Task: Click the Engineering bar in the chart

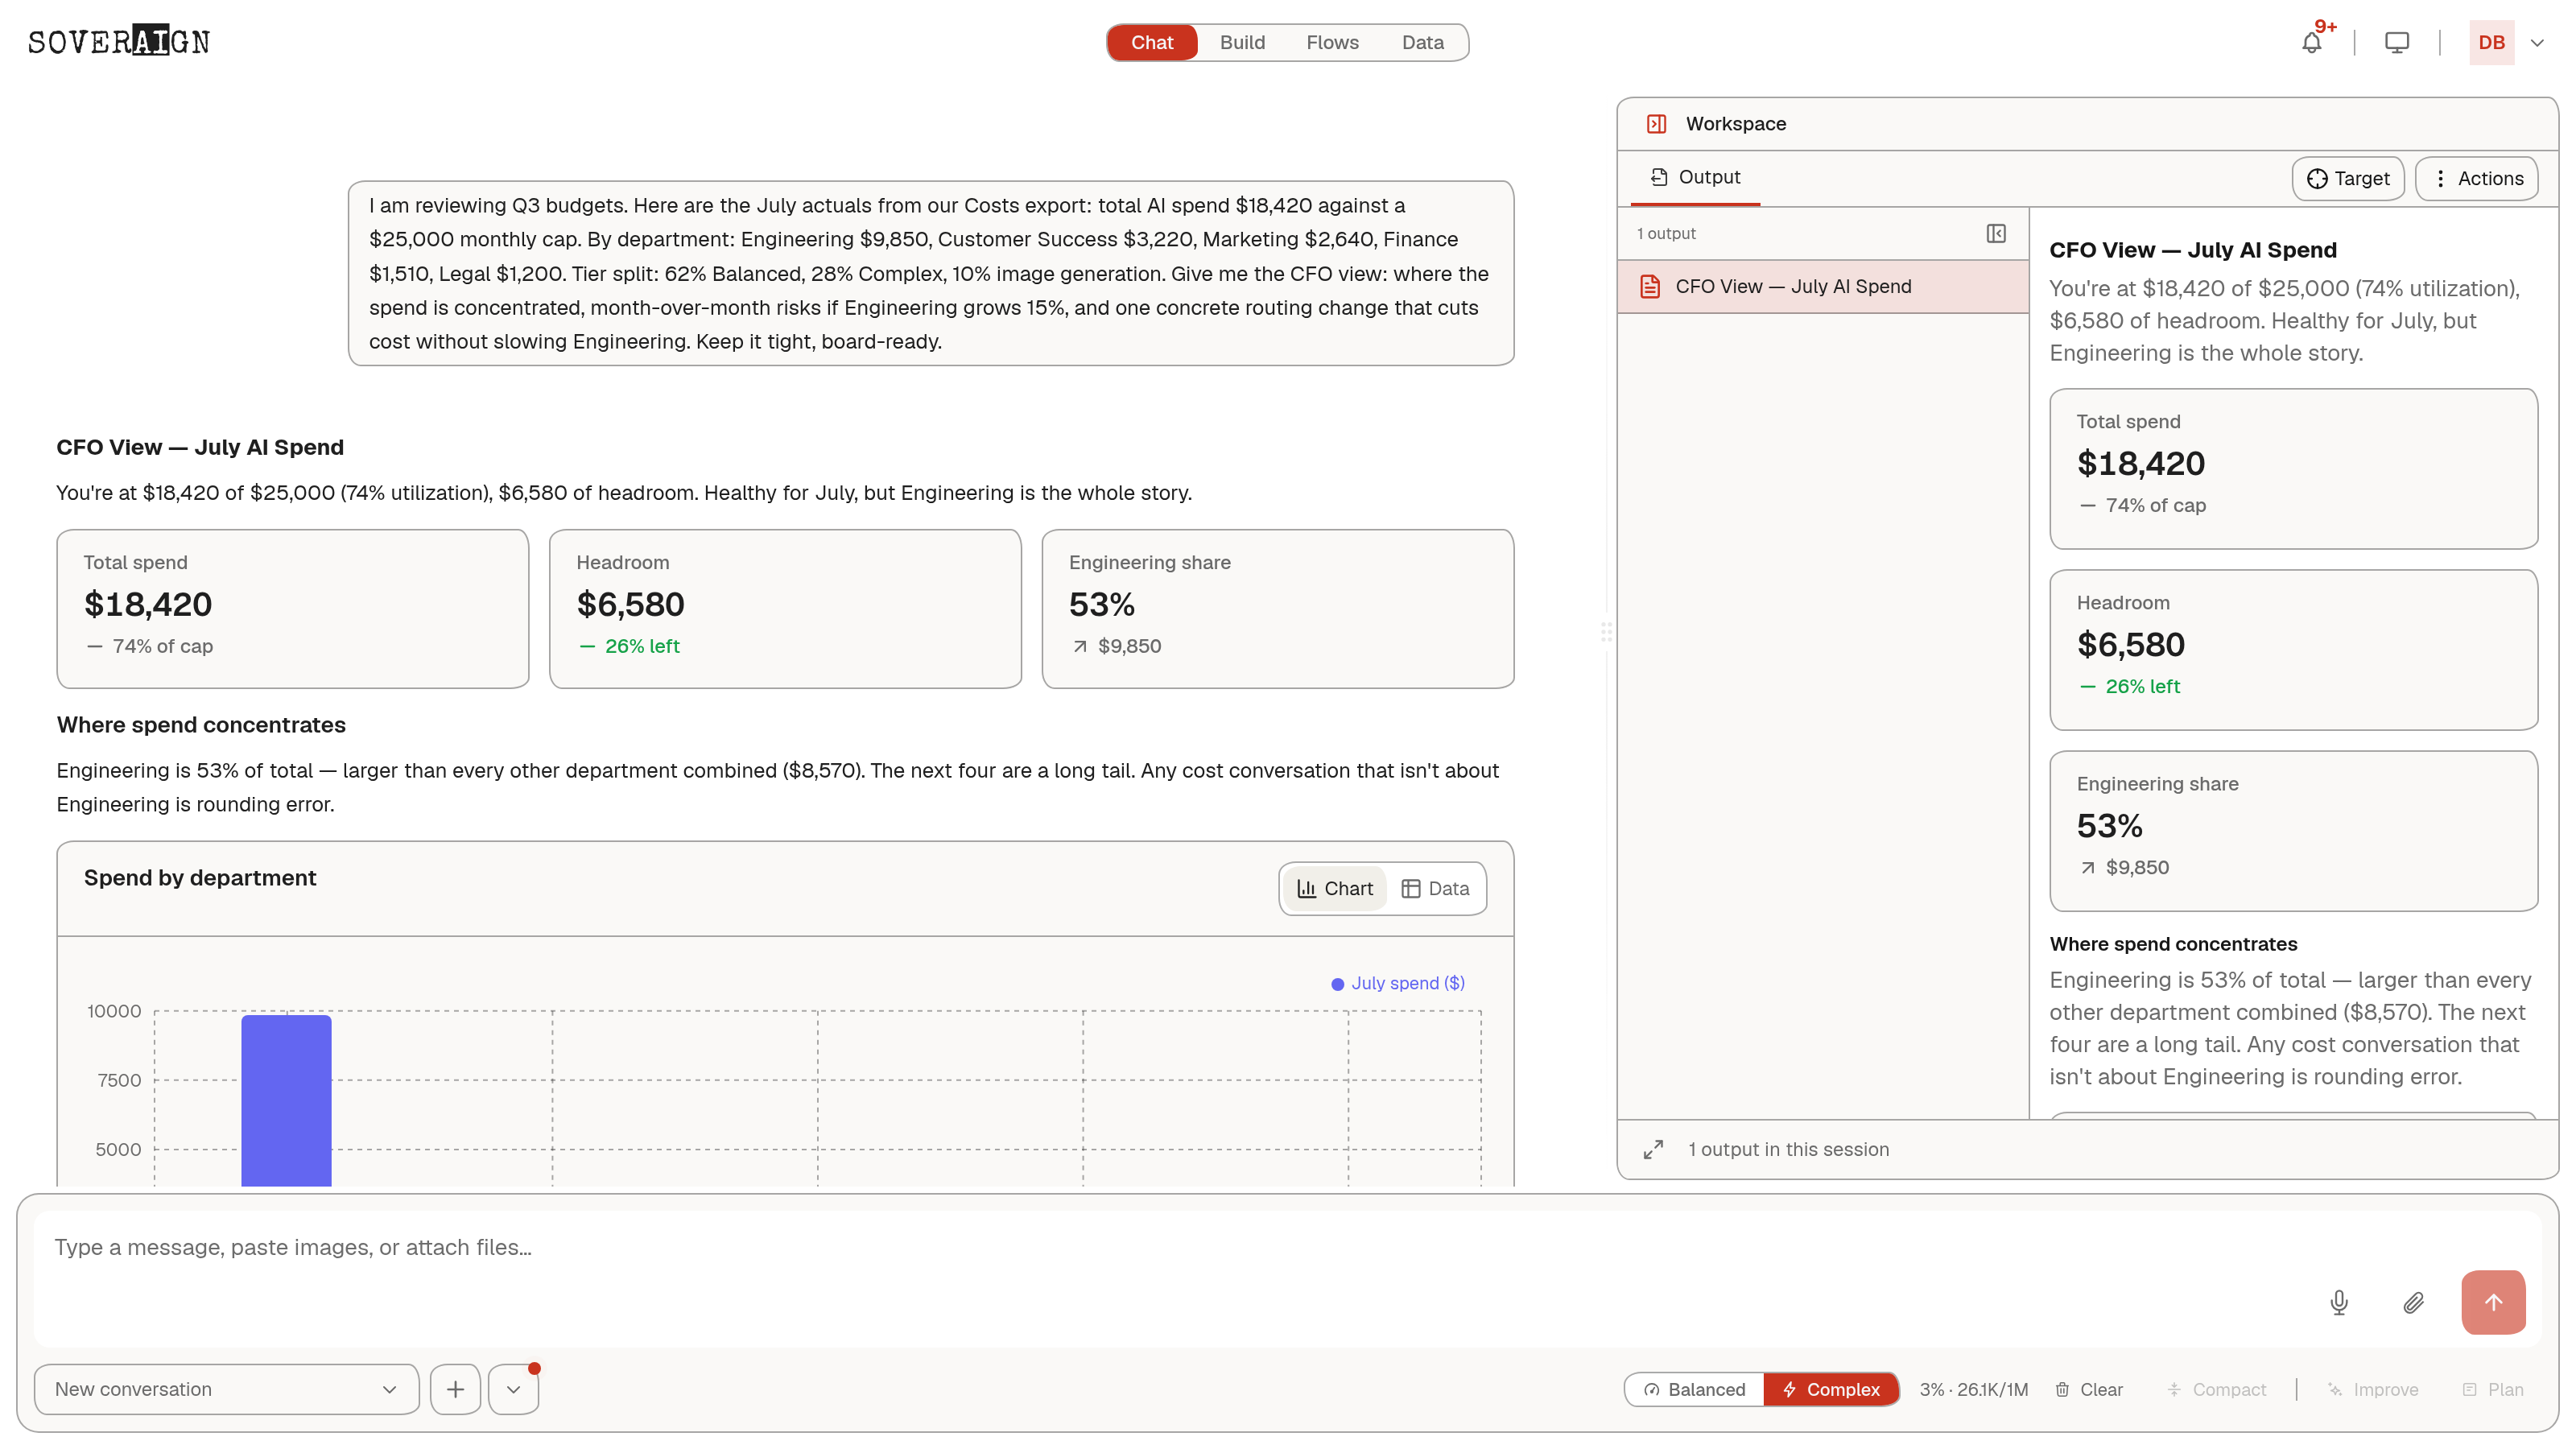Action: tap(286, 1101)
